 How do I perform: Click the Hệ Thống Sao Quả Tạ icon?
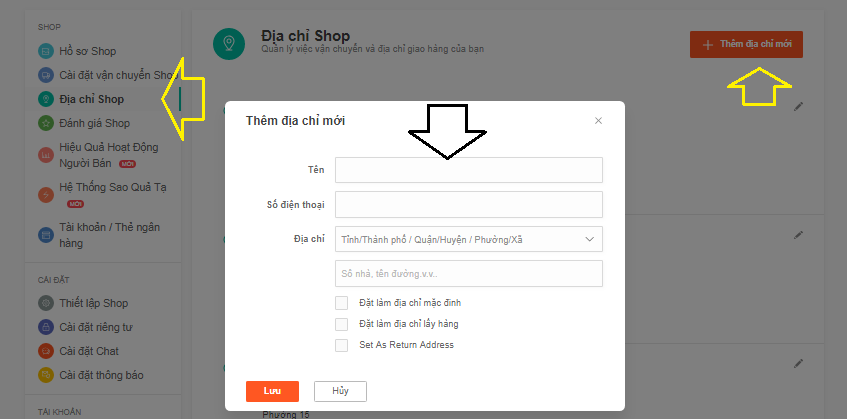coord(46,195)
